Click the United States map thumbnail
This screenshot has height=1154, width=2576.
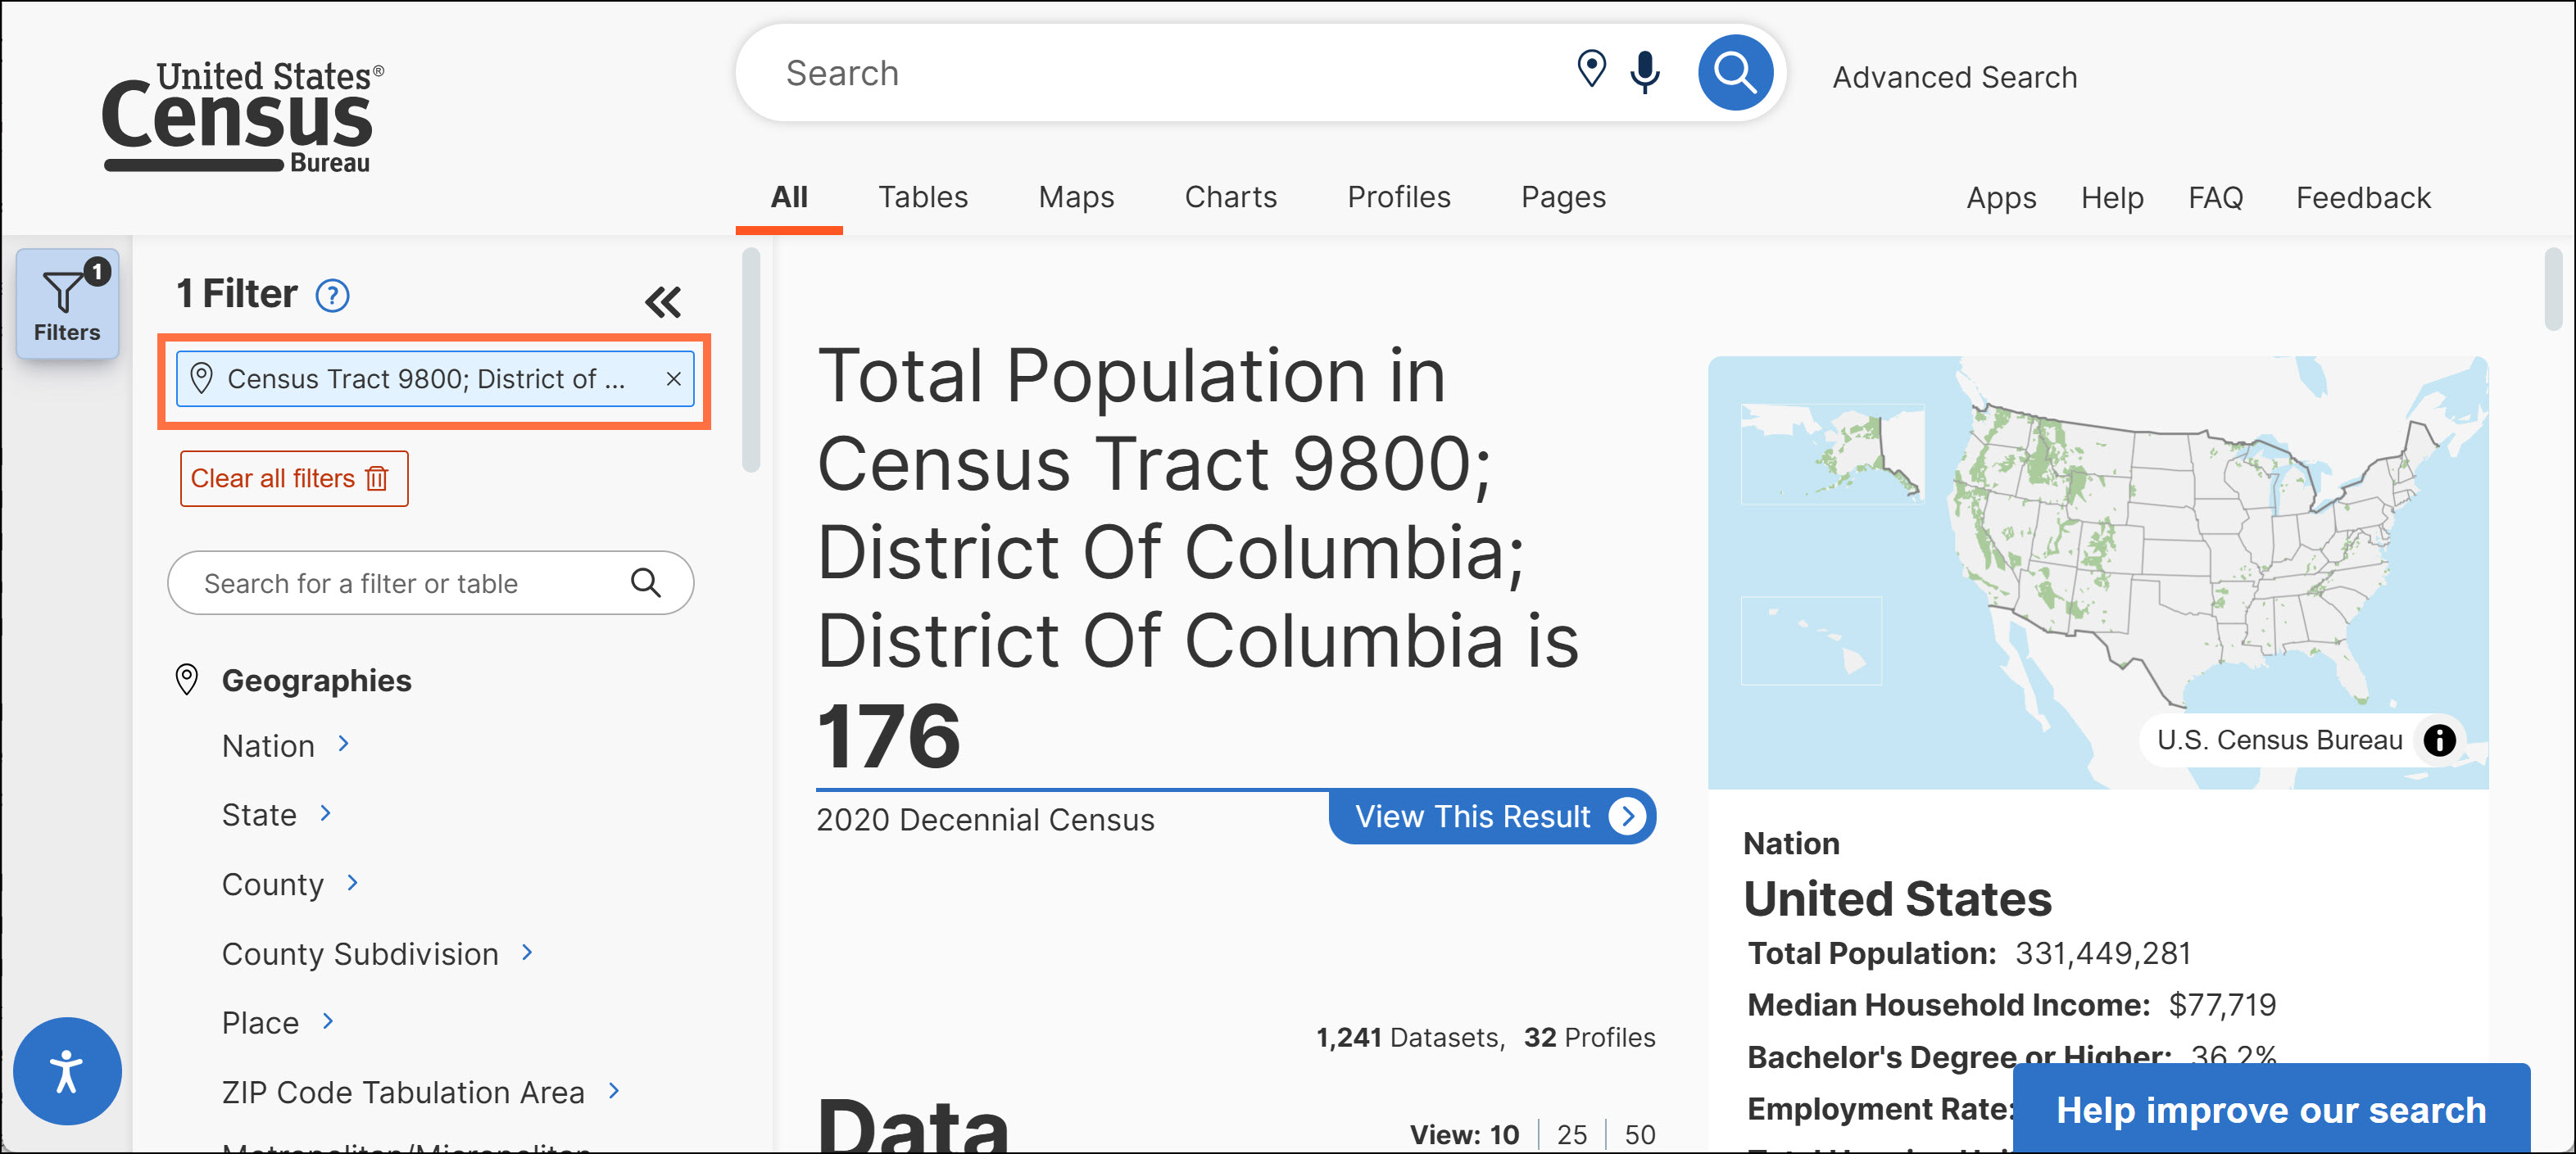coord(2098,572)
